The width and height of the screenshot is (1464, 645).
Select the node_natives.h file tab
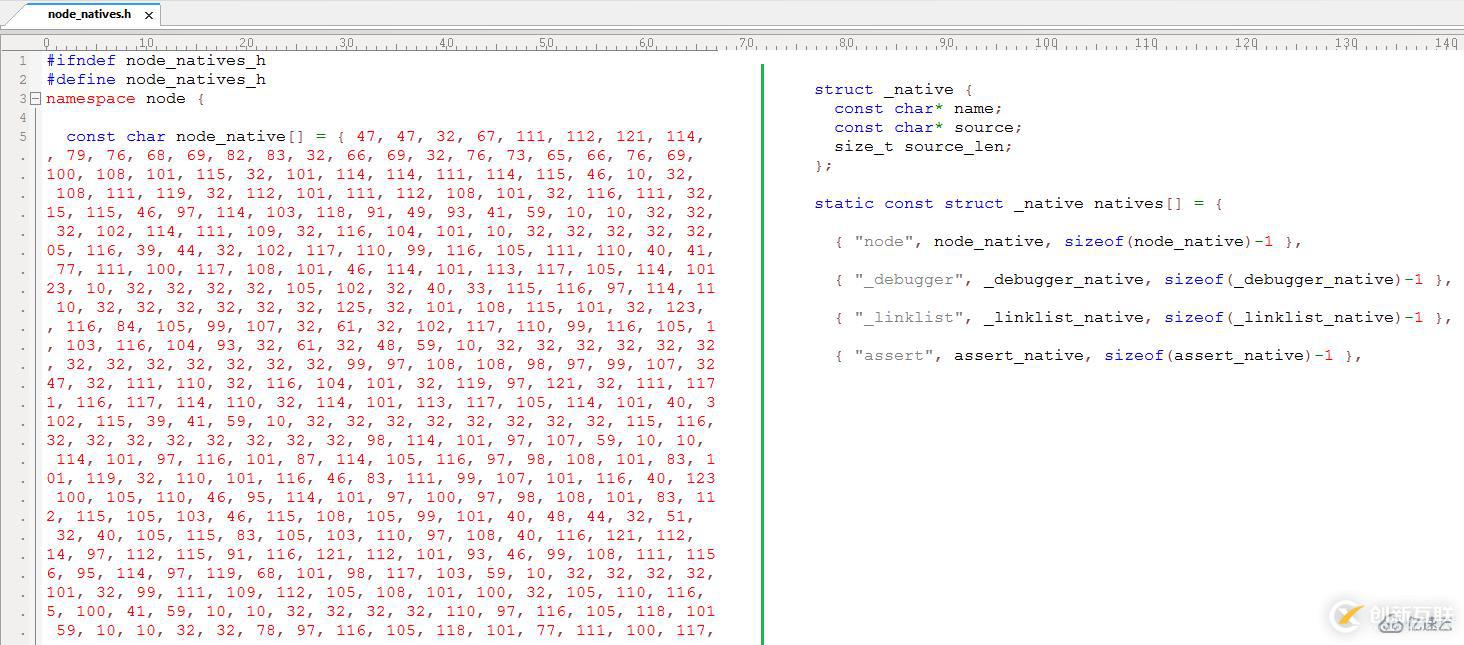pos(89,14)
